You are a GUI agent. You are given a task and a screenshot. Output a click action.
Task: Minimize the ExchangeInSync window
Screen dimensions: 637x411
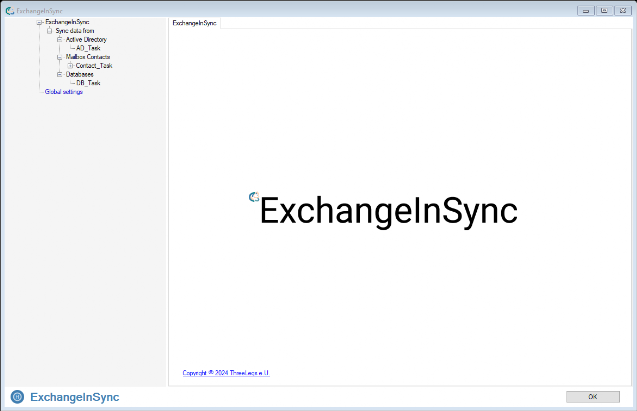coord(586,11)
